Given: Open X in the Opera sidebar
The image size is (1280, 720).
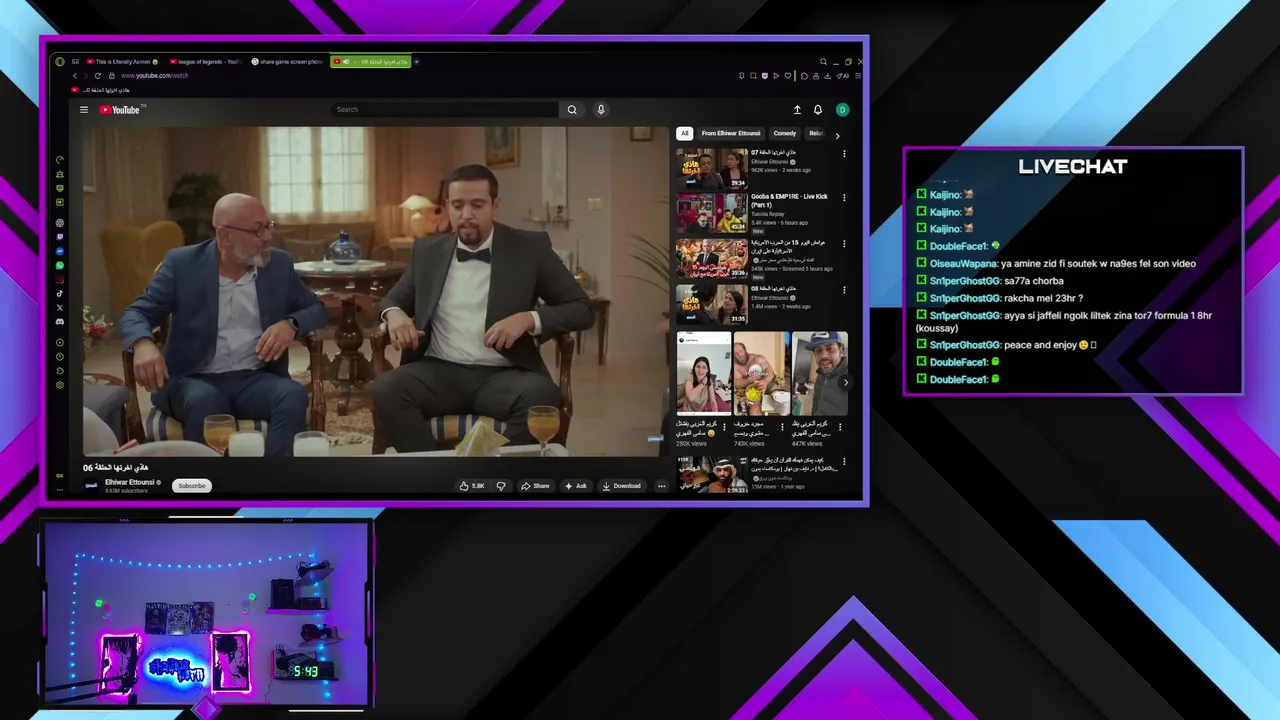Looking at the screenshot, I should click(x=60, y=308).
